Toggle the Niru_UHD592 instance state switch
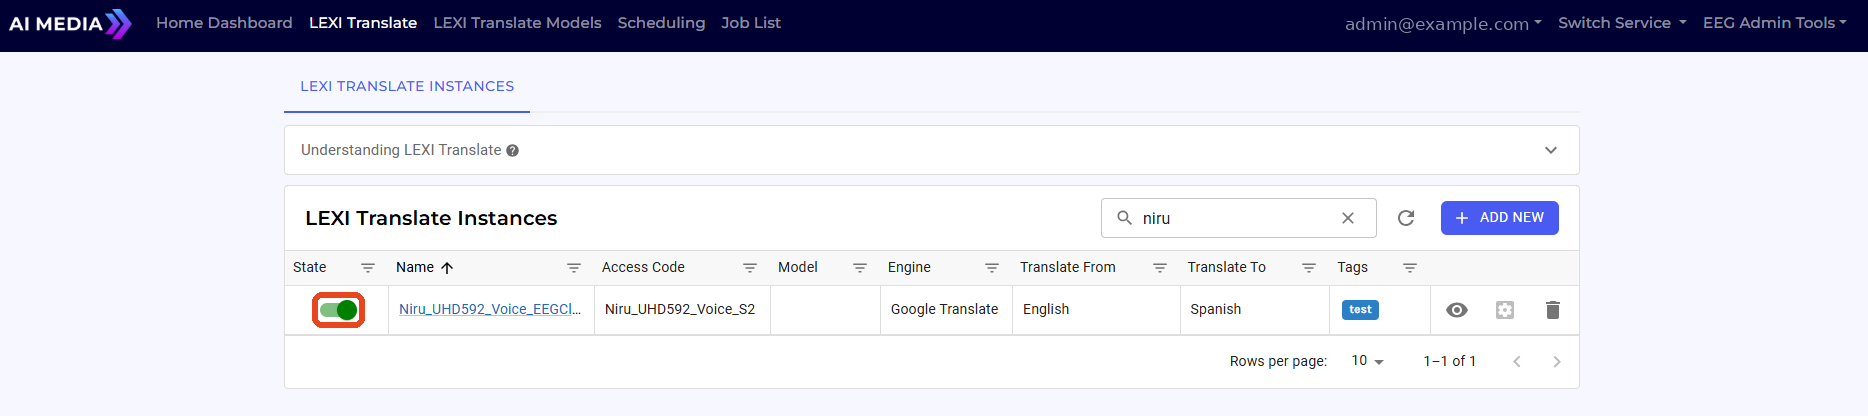1868x416 pixels. click(x=338, y=310)
